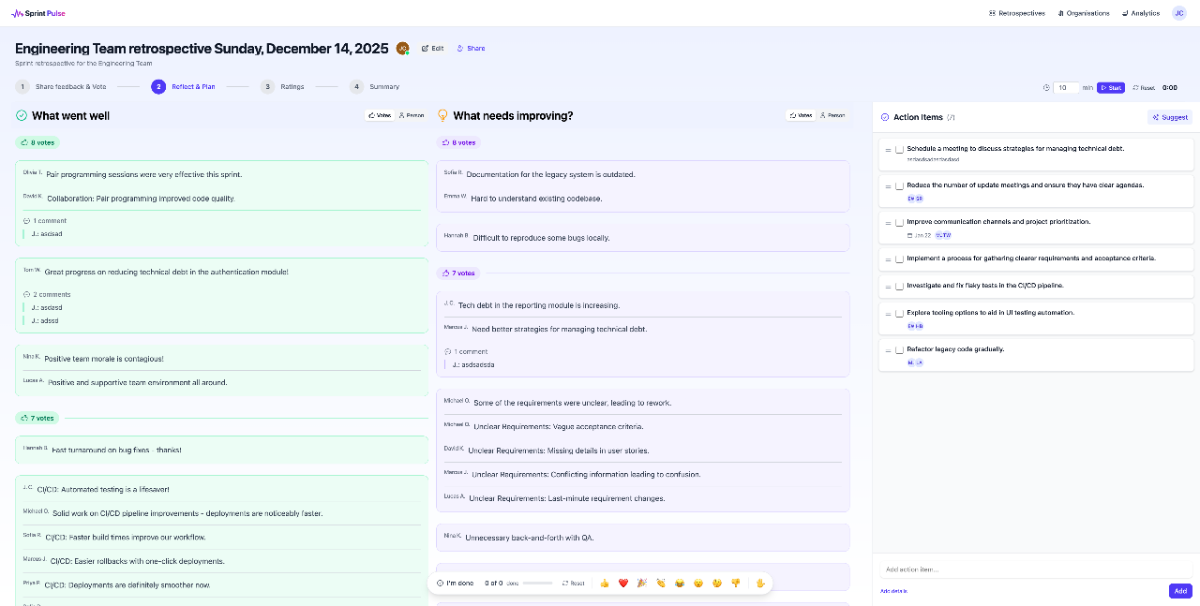The image size is (1200, 606).
Task: Open the Analytics nav item
Action: pos(1141,13)
